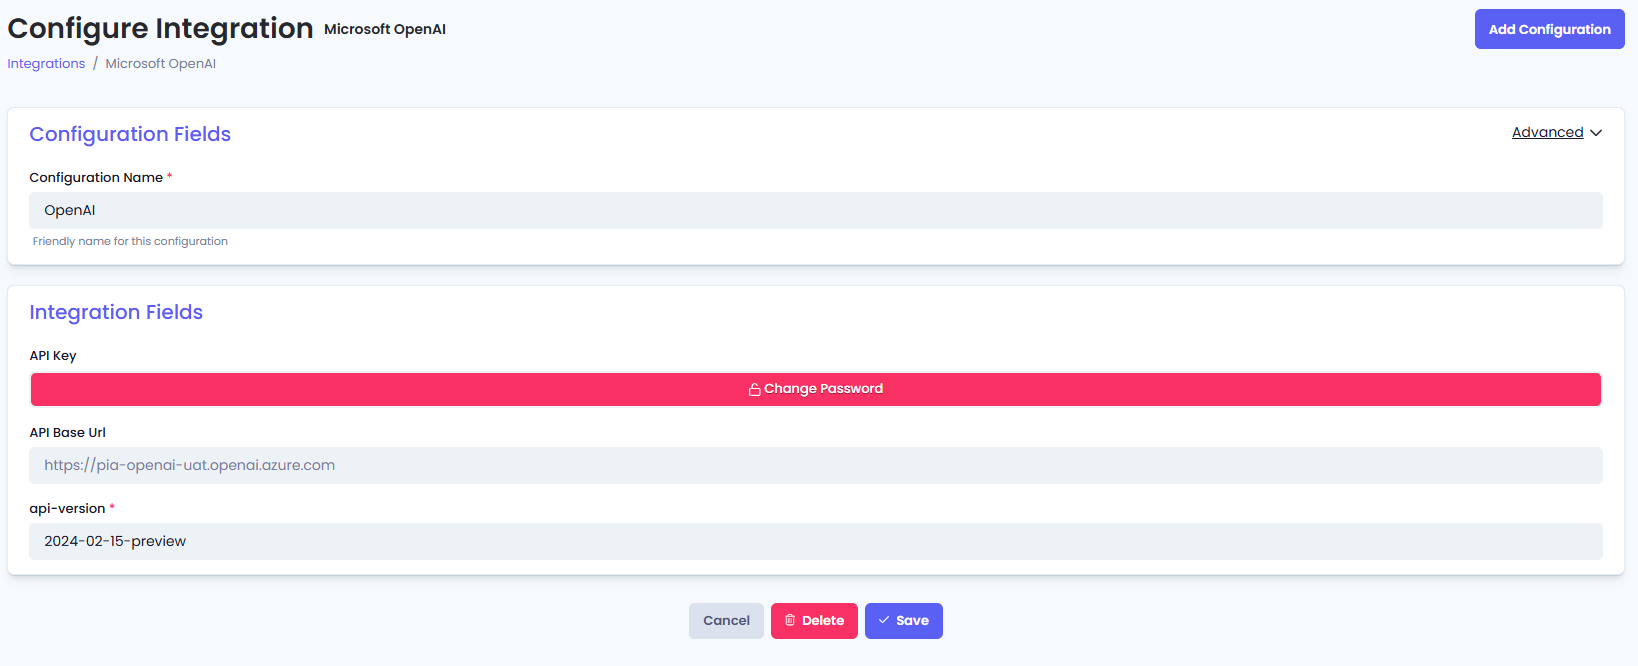Image resolution: width=1638 pixels, height=666 pixels.
Task: Click the 'API Key' label
Action: point(53,355)
